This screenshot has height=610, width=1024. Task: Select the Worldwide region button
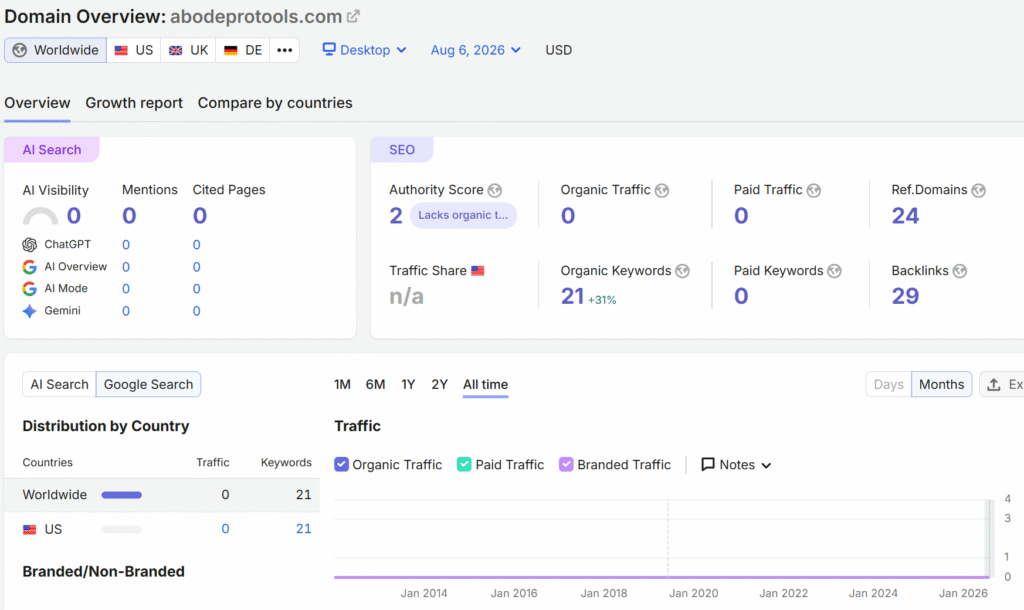[56, 50]
